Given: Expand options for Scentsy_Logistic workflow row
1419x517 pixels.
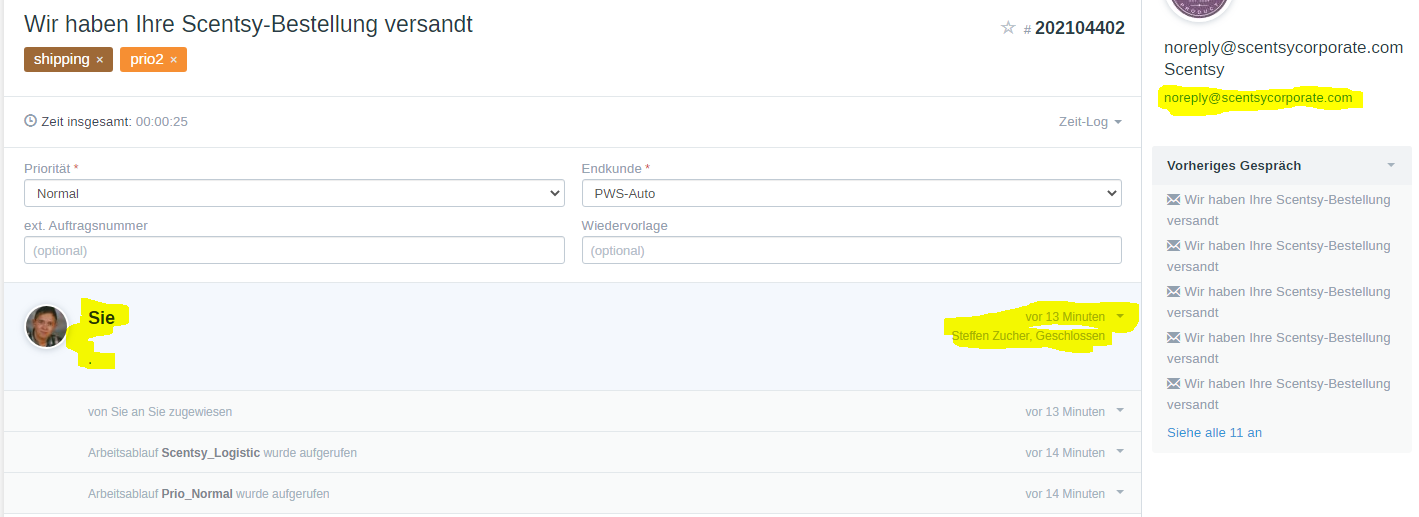Looking at the screenshot, I should 1120,452.
